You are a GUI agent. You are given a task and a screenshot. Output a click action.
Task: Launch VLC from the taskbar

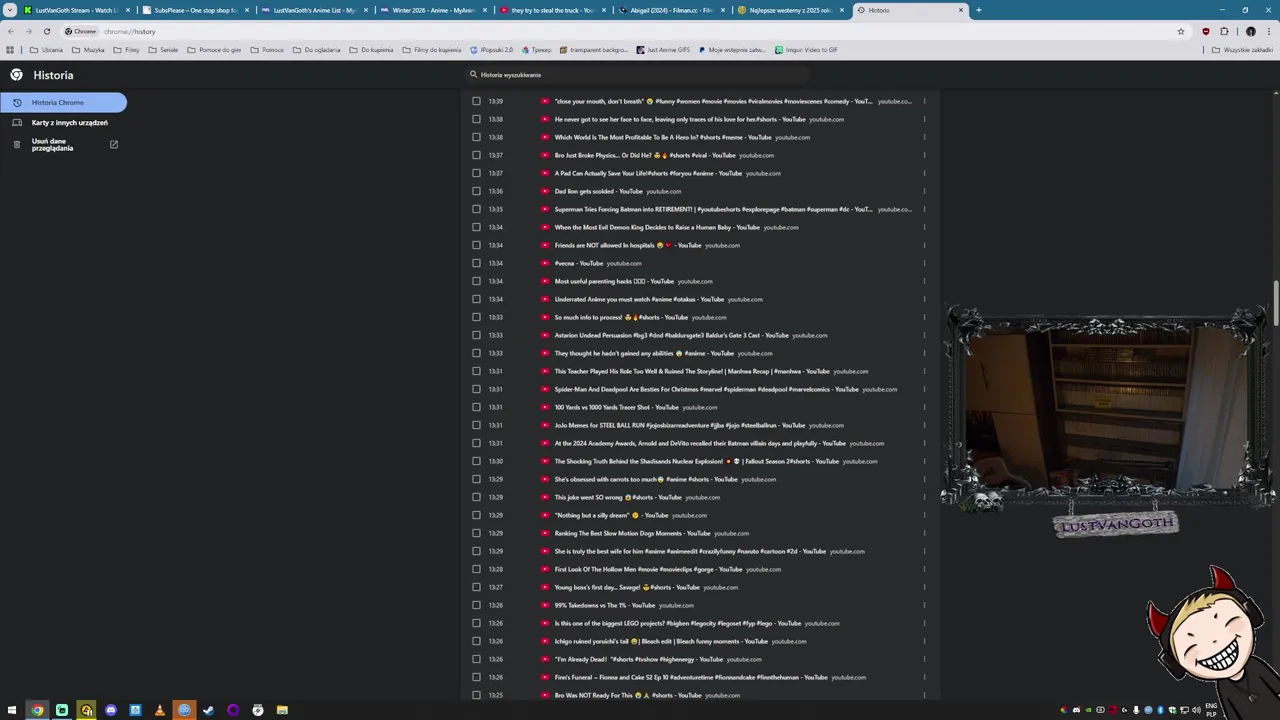160,710
